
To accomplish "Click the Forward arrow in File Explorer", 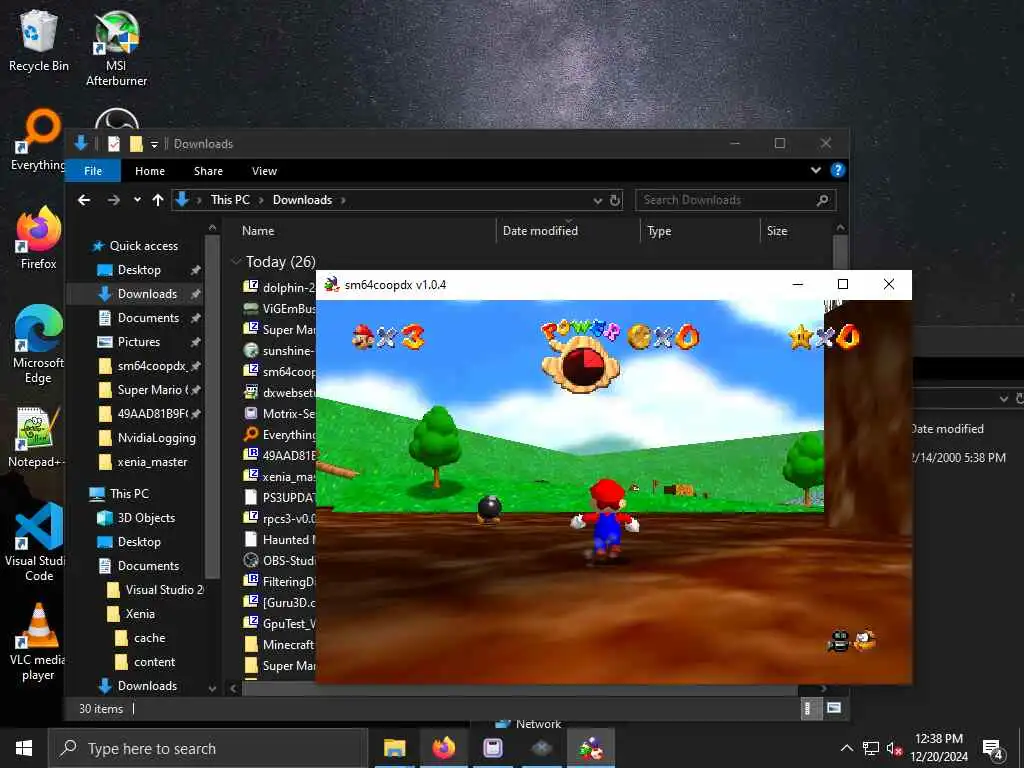I will [114, 200].
